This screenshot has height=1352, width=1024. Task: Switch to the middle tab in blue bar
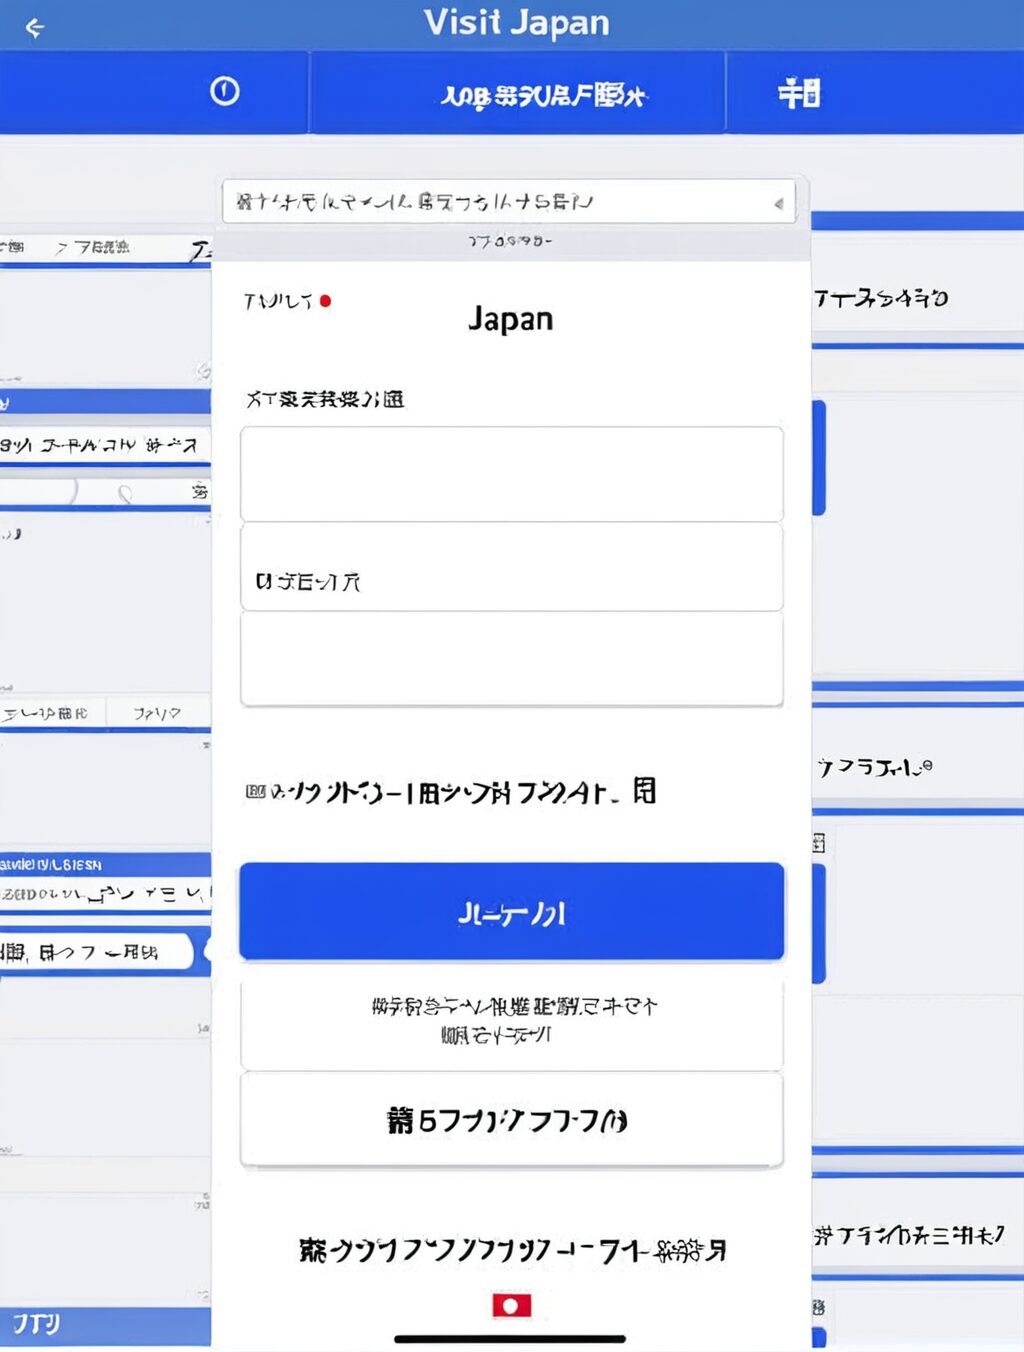517,94
